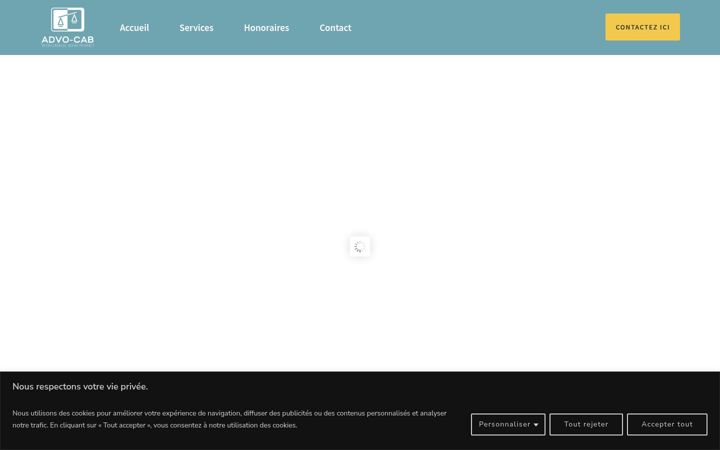Open the Honoraires menu item
Image resolution: width=720 pixels, height=450 pixels.
(x=266, y=28)
